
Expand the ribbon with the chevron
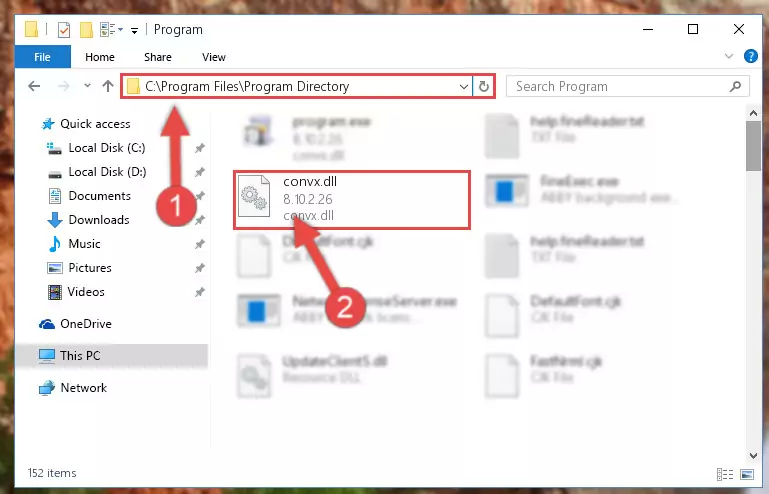point(729,56)
